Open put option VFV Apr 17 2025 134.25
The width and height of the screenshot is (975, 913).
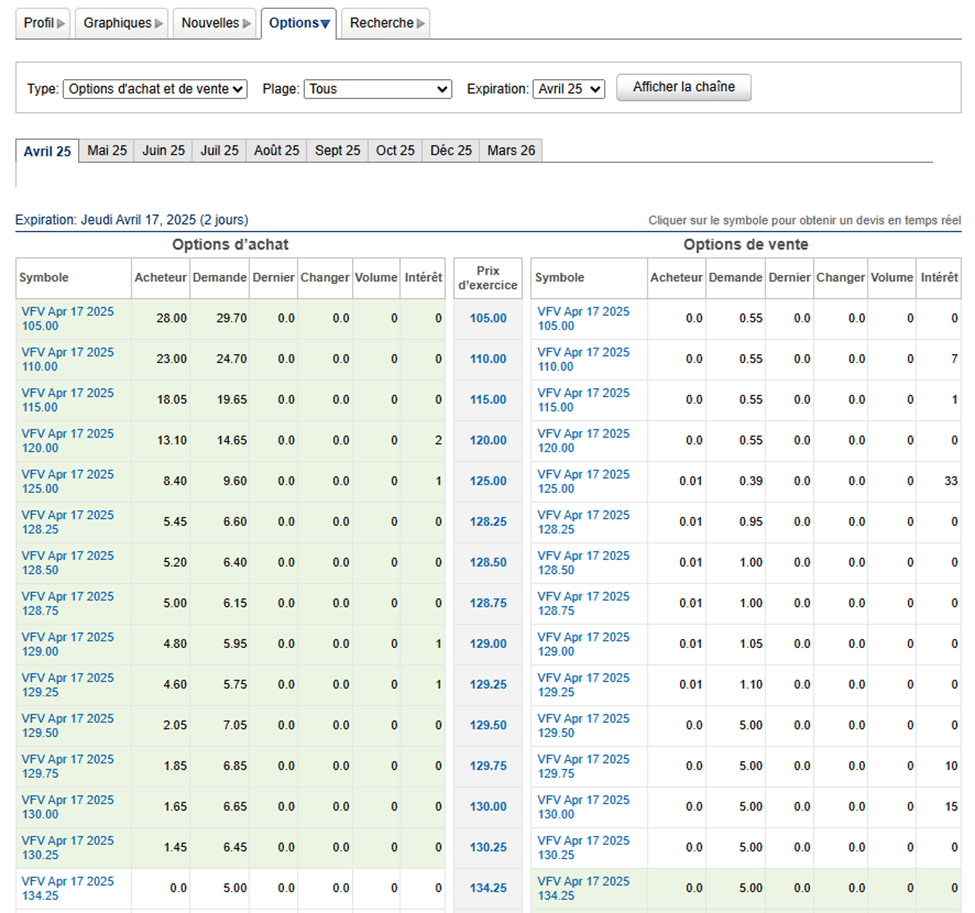coord(583,888)
